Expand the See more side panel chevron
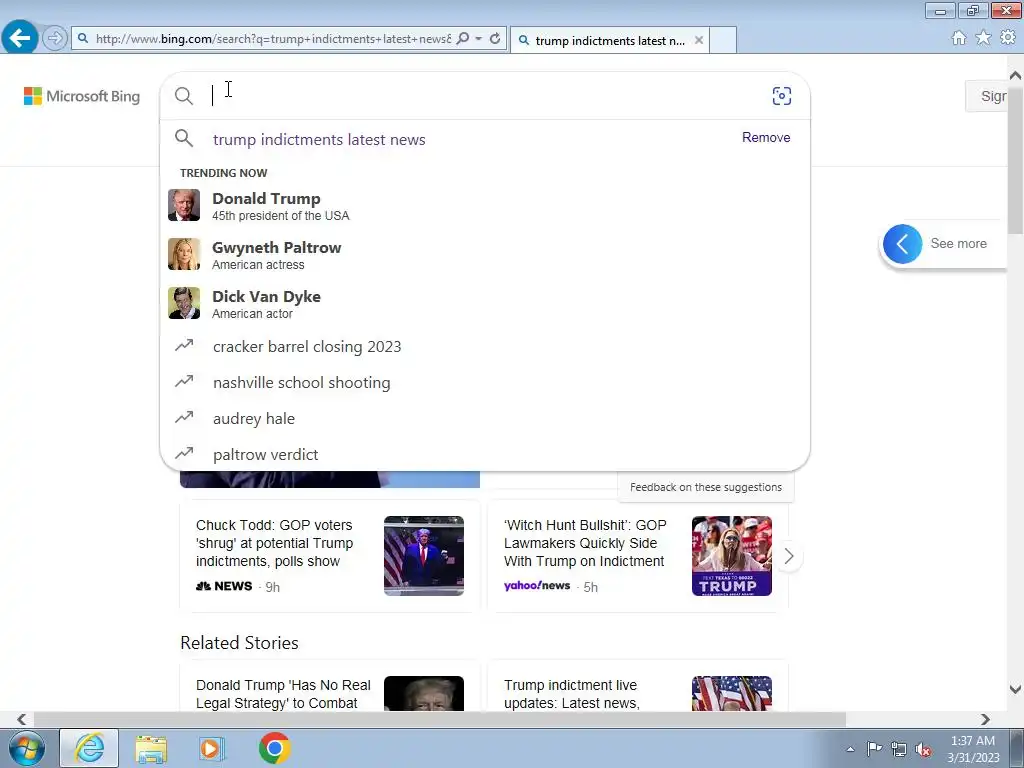The height and width of the screenshot is (768, 1024). point(903,244)
